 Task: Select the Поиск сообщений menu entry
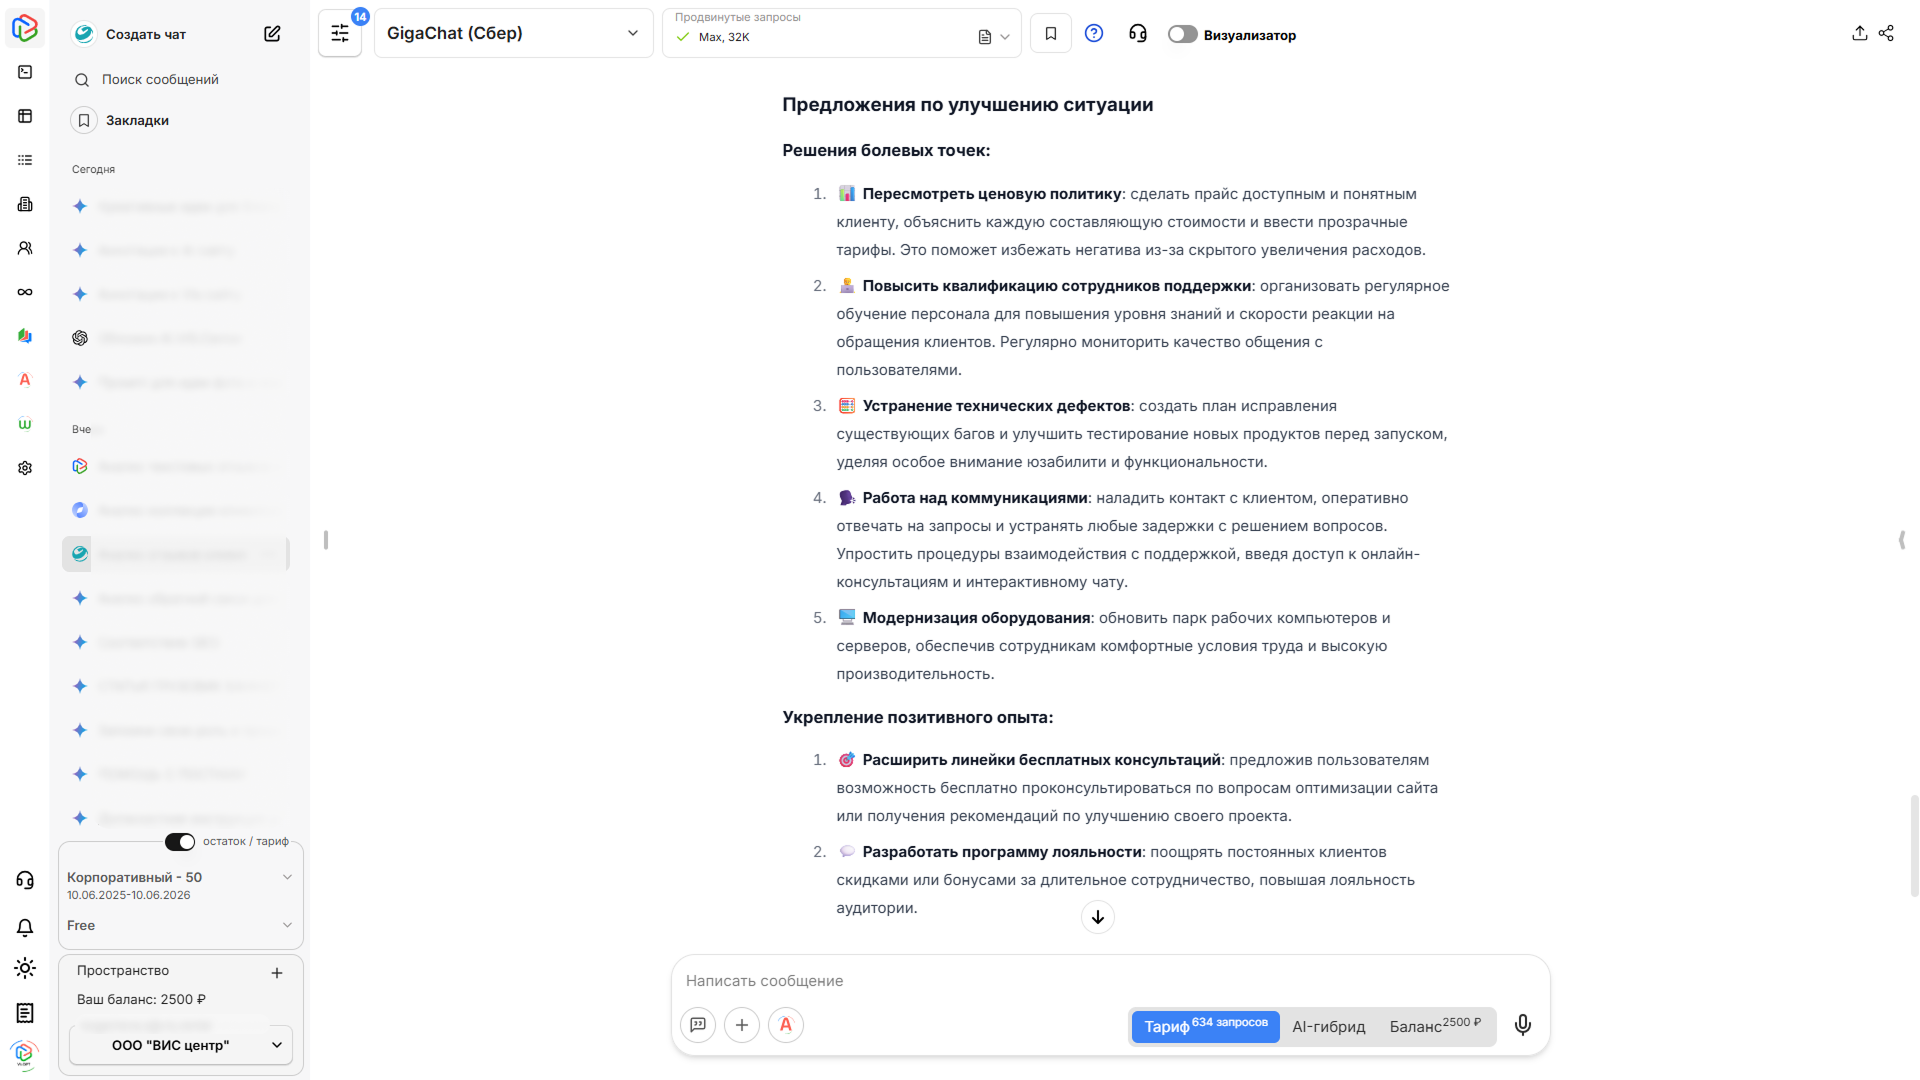[x=161, y=79]
